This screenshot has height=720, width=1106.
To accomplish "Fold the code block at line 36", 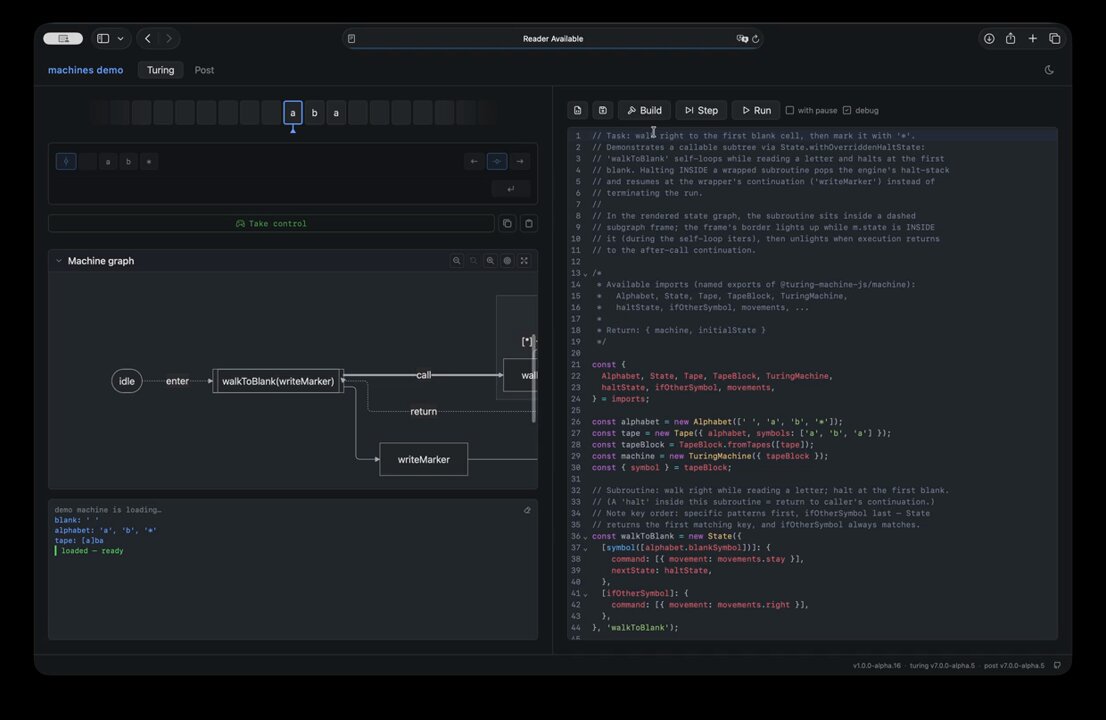I will point(585,537).
